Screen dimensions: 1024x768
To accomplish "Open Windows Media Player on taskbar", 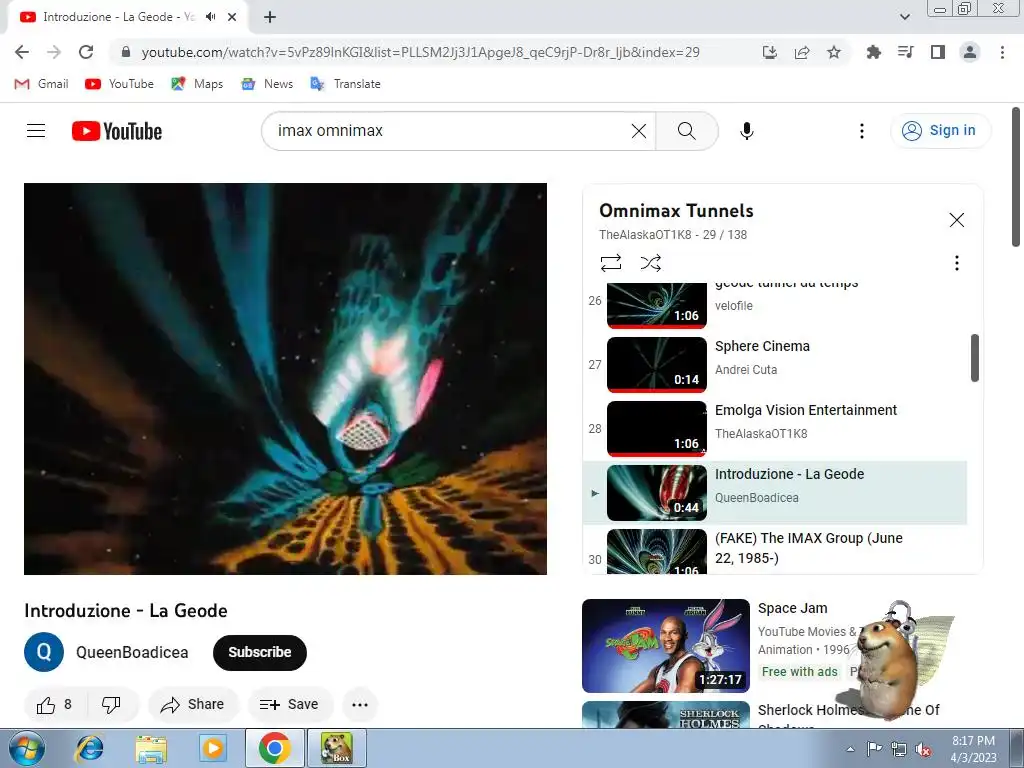I will [x=213, y=748].
